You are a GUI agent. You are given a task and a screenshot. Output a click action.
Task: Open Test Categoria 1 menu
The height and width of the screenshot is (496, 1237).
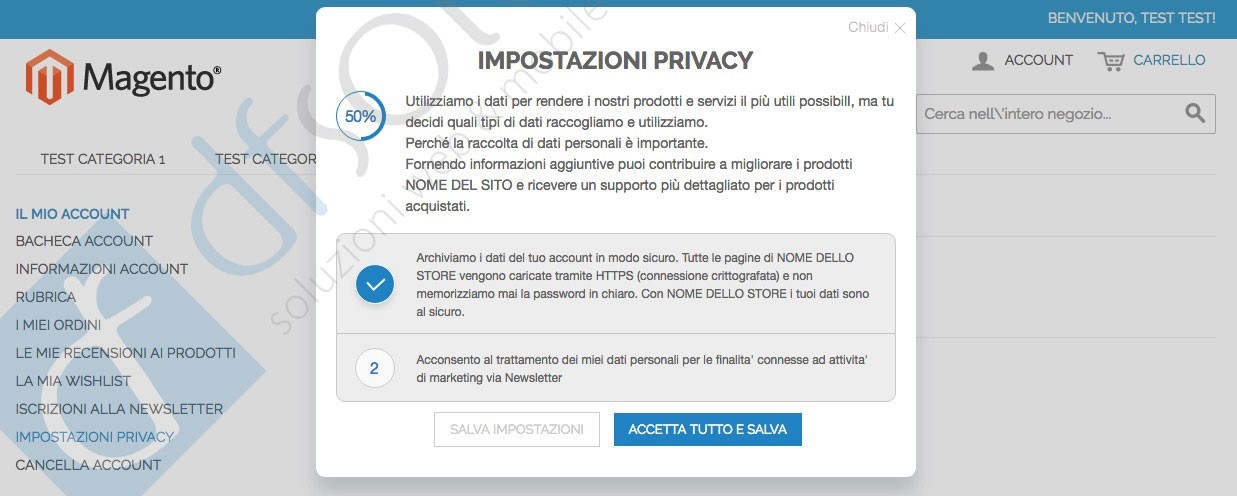pos(103,159)
